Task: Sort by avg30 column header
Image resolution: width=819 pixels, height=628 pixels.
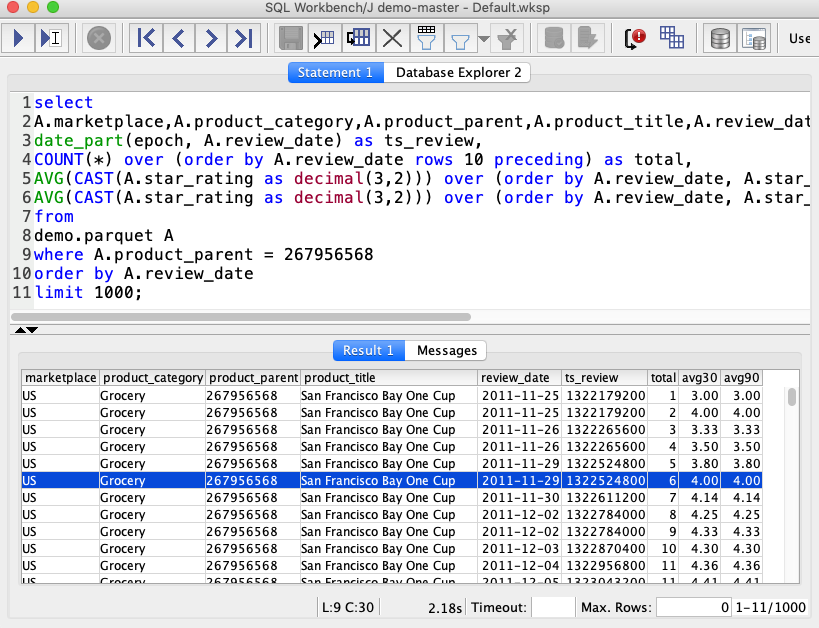Action: coord(699,378)
